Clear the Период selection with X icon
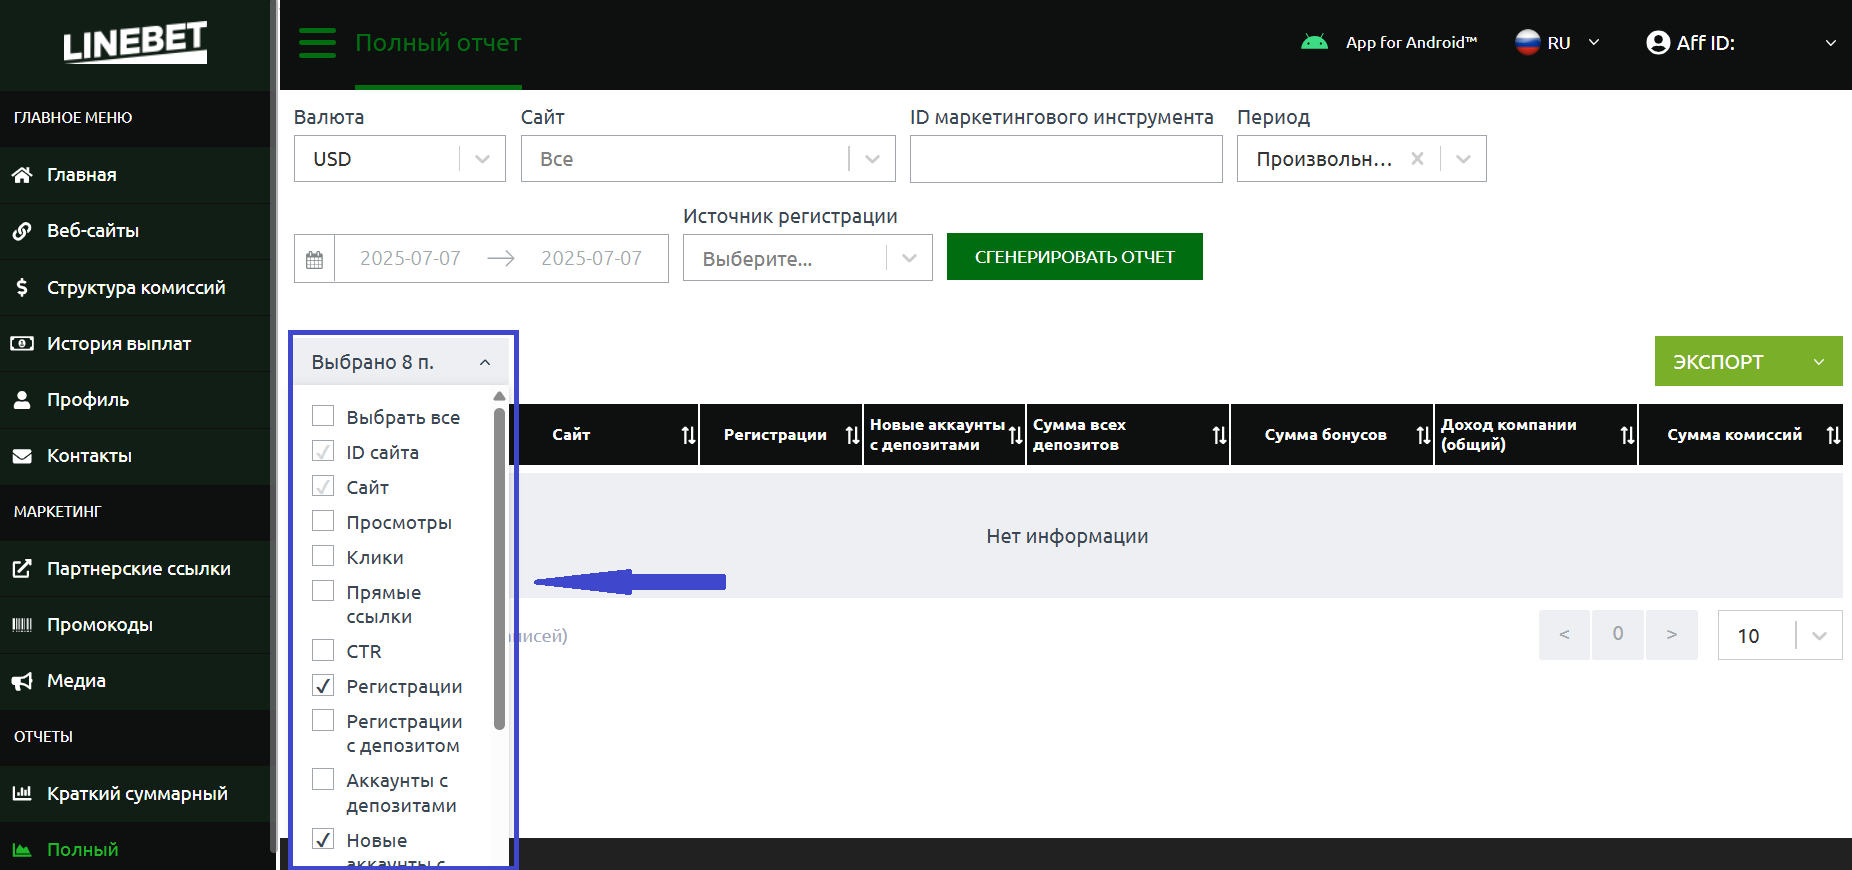 [1417, 158]
